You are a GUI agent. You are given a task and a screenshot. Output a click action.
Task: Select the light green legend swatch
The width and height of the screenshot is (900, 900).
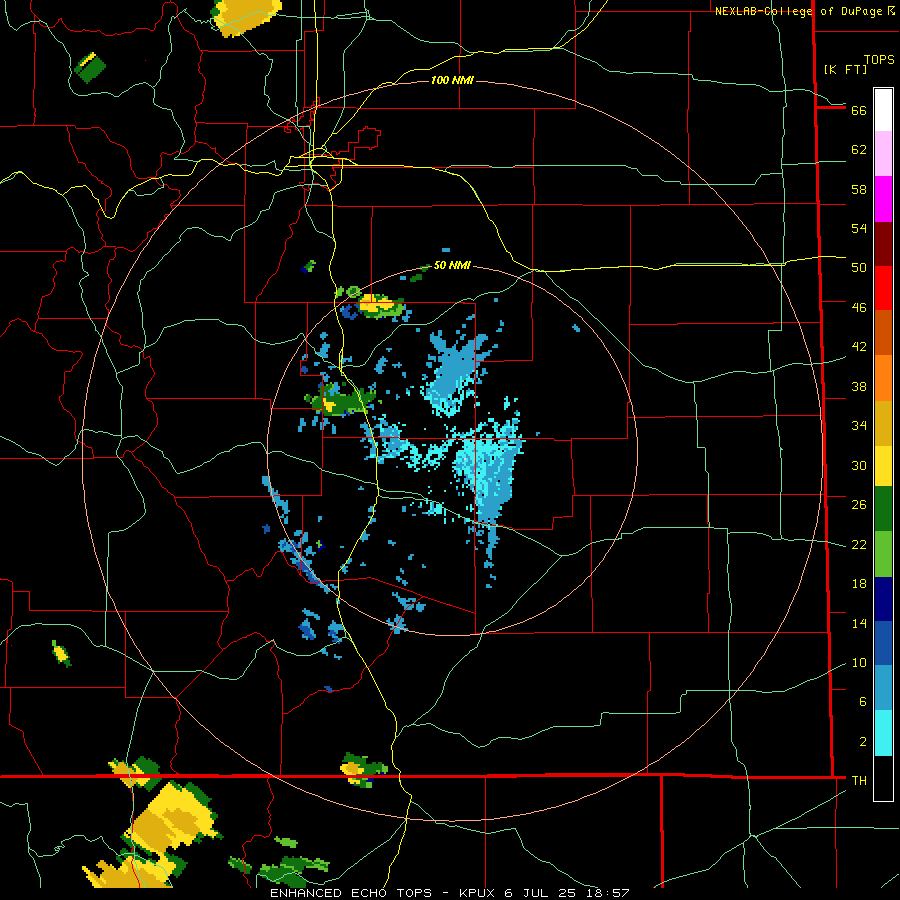883,554
